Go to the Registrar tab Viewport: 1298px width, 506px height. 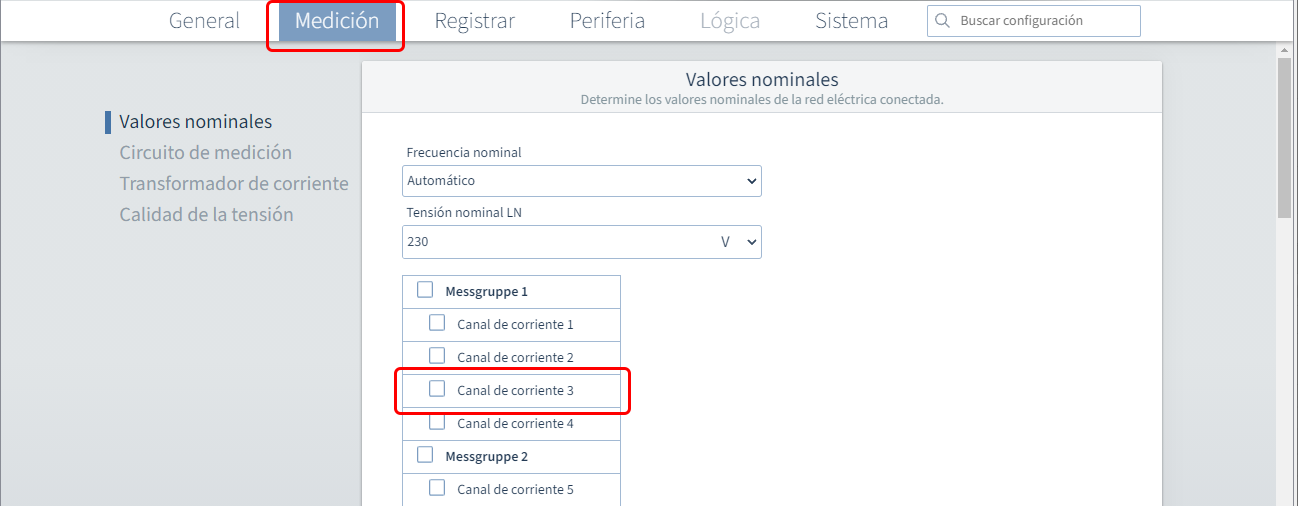coord(474,21)
